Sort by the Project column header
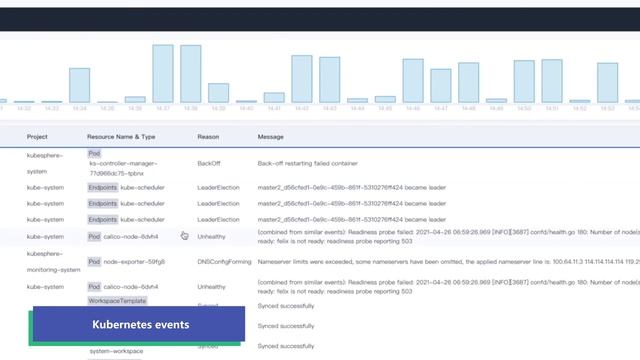Screen dimensions: 640x360 [x=37, y=137]
